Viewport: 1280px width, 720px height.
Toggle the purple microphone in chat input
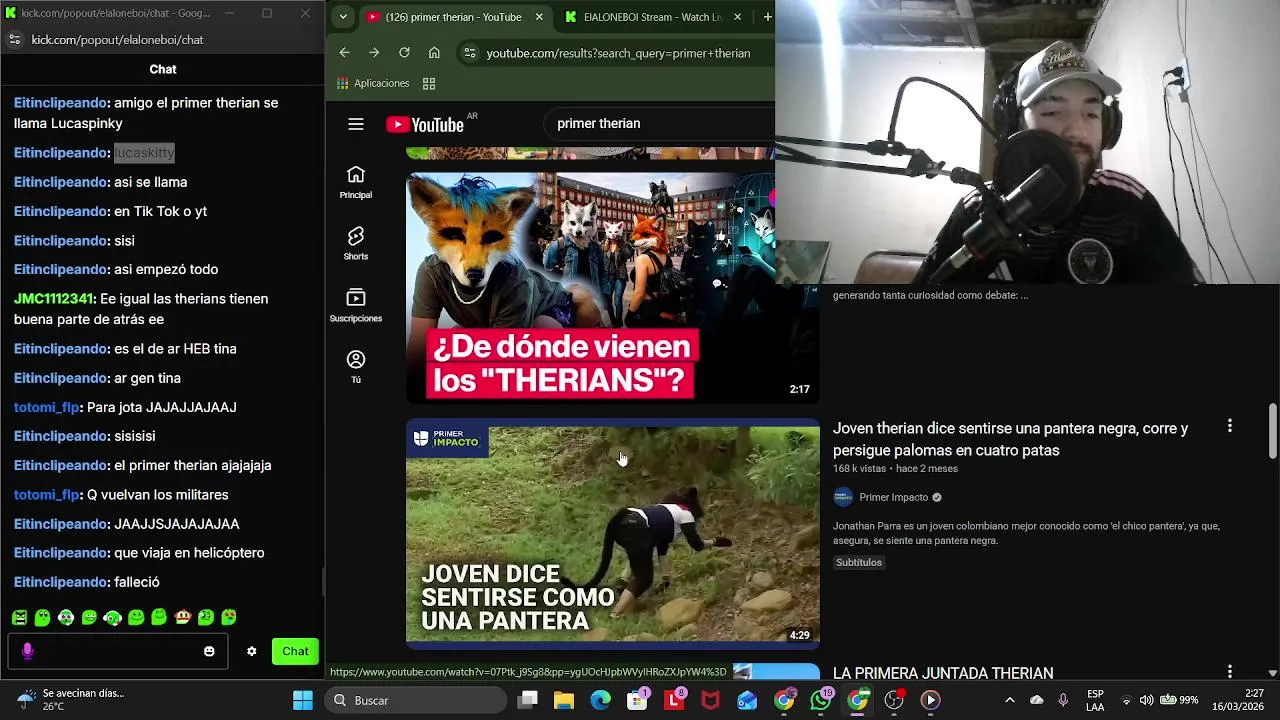27,651
